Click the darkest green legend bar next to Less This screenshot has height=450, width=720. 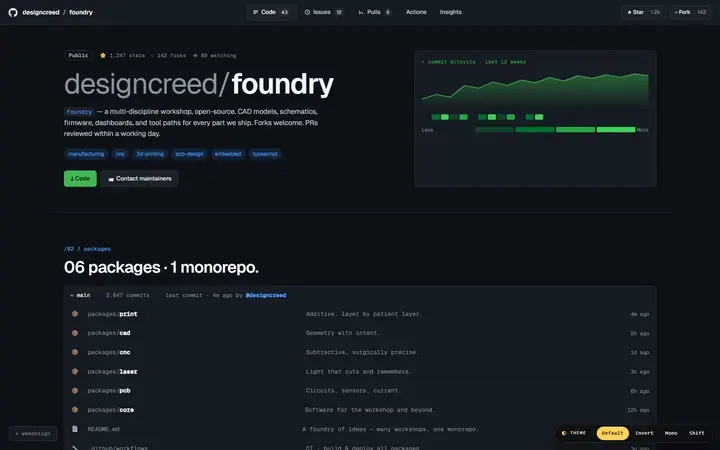tap(495, 130)
